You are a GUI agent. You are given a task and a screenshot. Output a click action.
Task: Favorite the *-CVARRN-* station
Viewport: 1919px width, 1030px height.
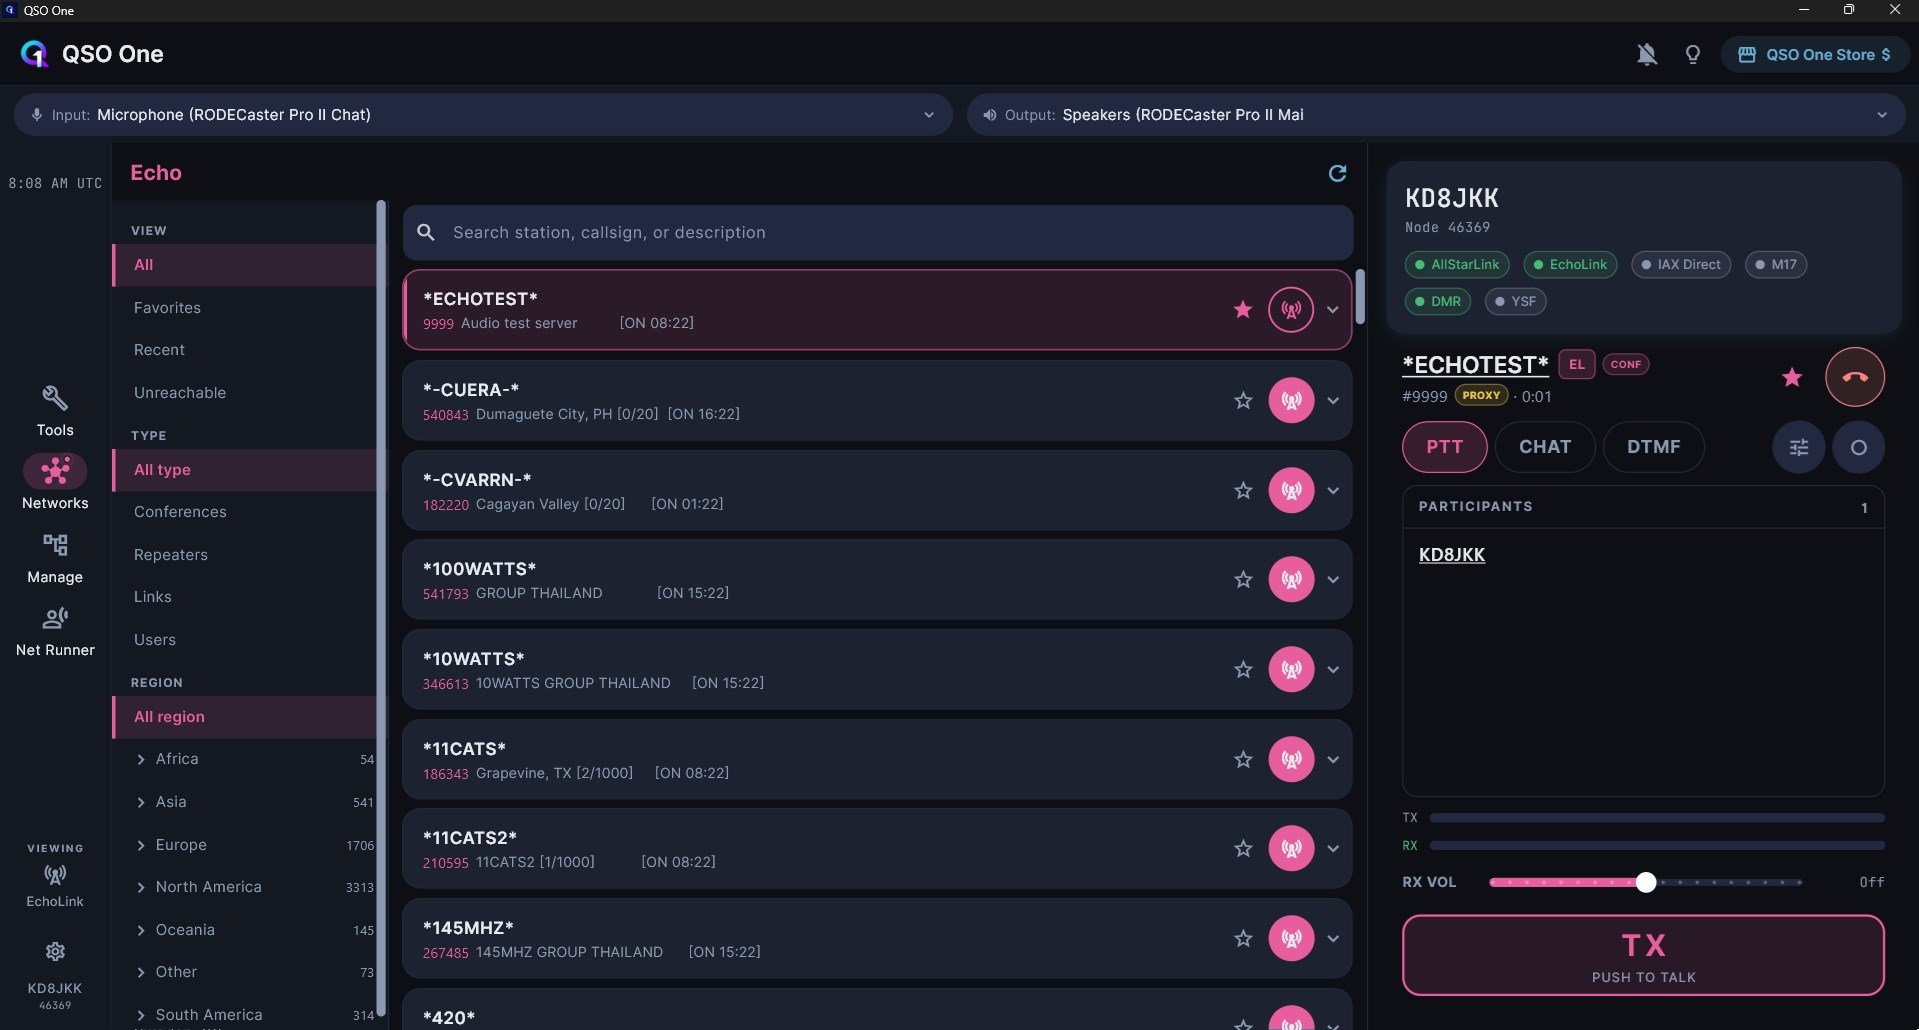pos(1243,491)
